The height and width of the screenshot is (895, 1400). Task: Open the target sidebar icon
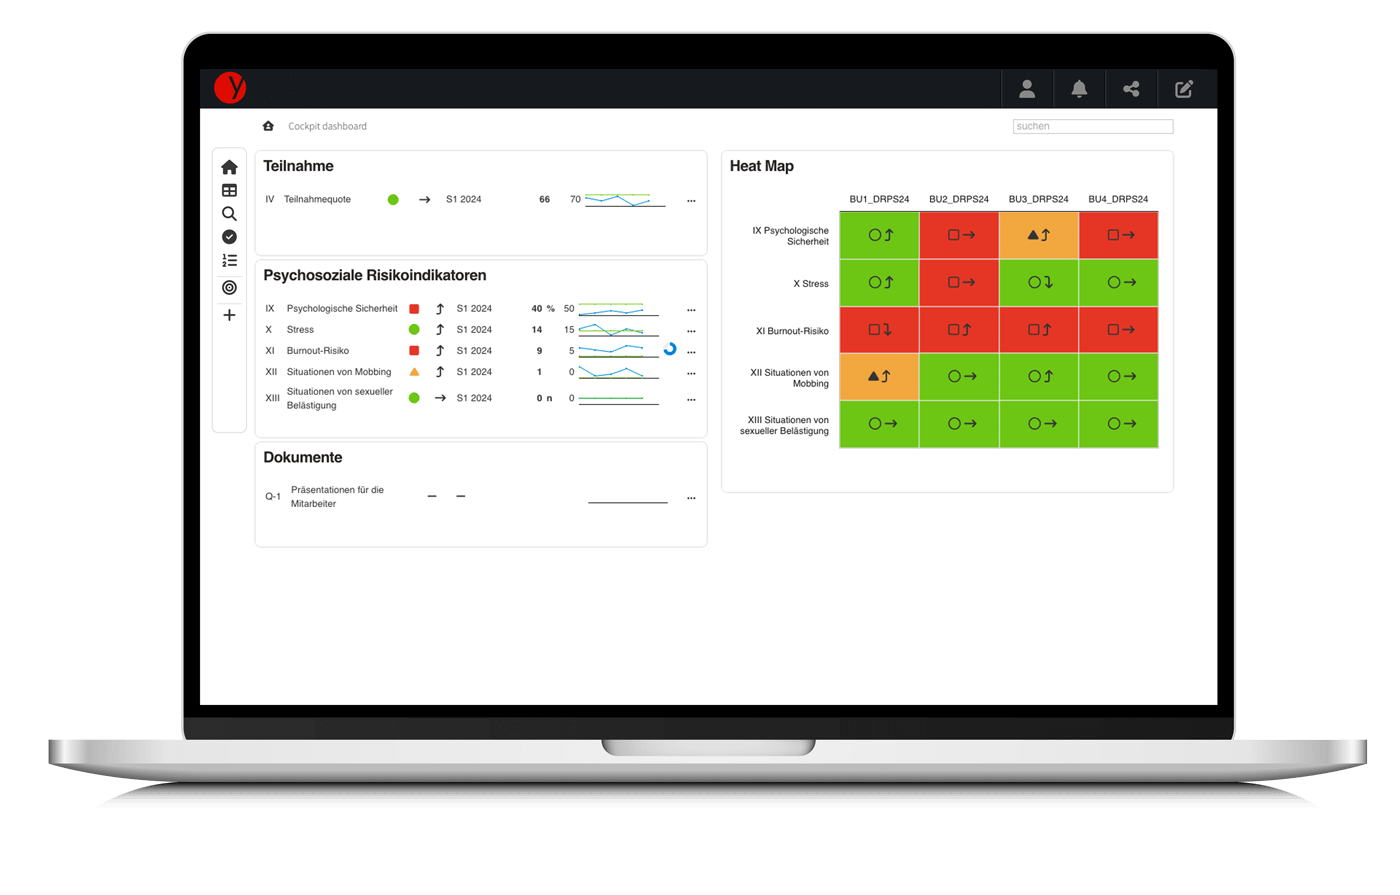tap(229, 287)
